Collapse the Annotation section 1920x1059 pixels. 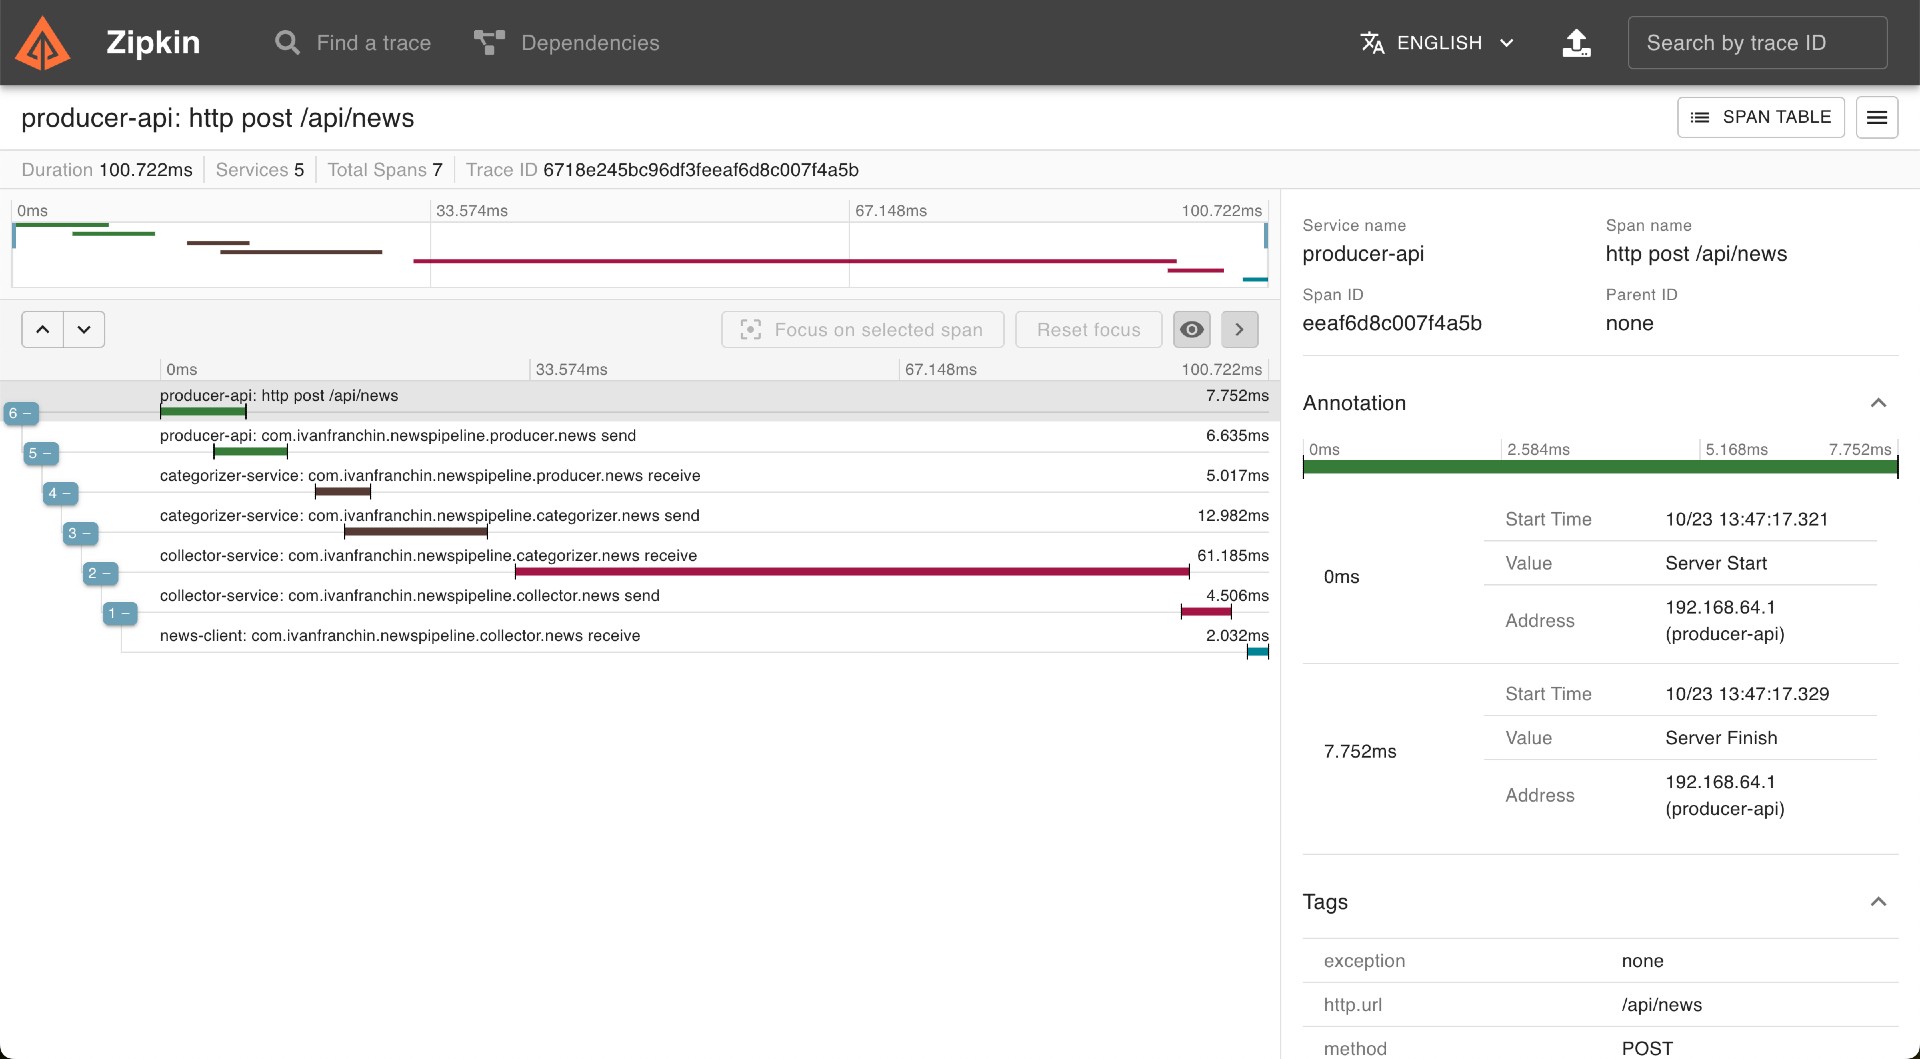[1878, 403]
